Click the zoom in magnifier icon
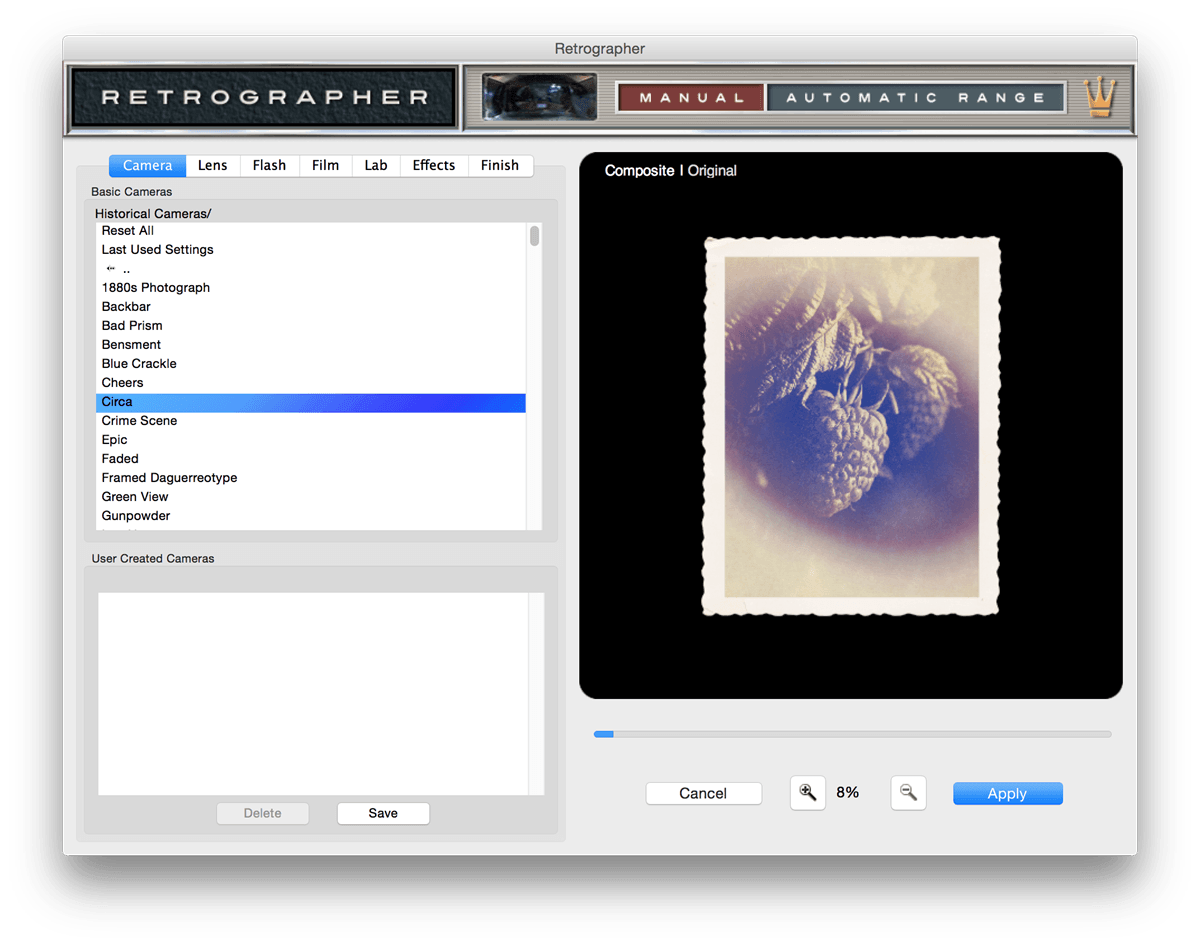The width and height of the screenshot is (1200, 945). 808,793
